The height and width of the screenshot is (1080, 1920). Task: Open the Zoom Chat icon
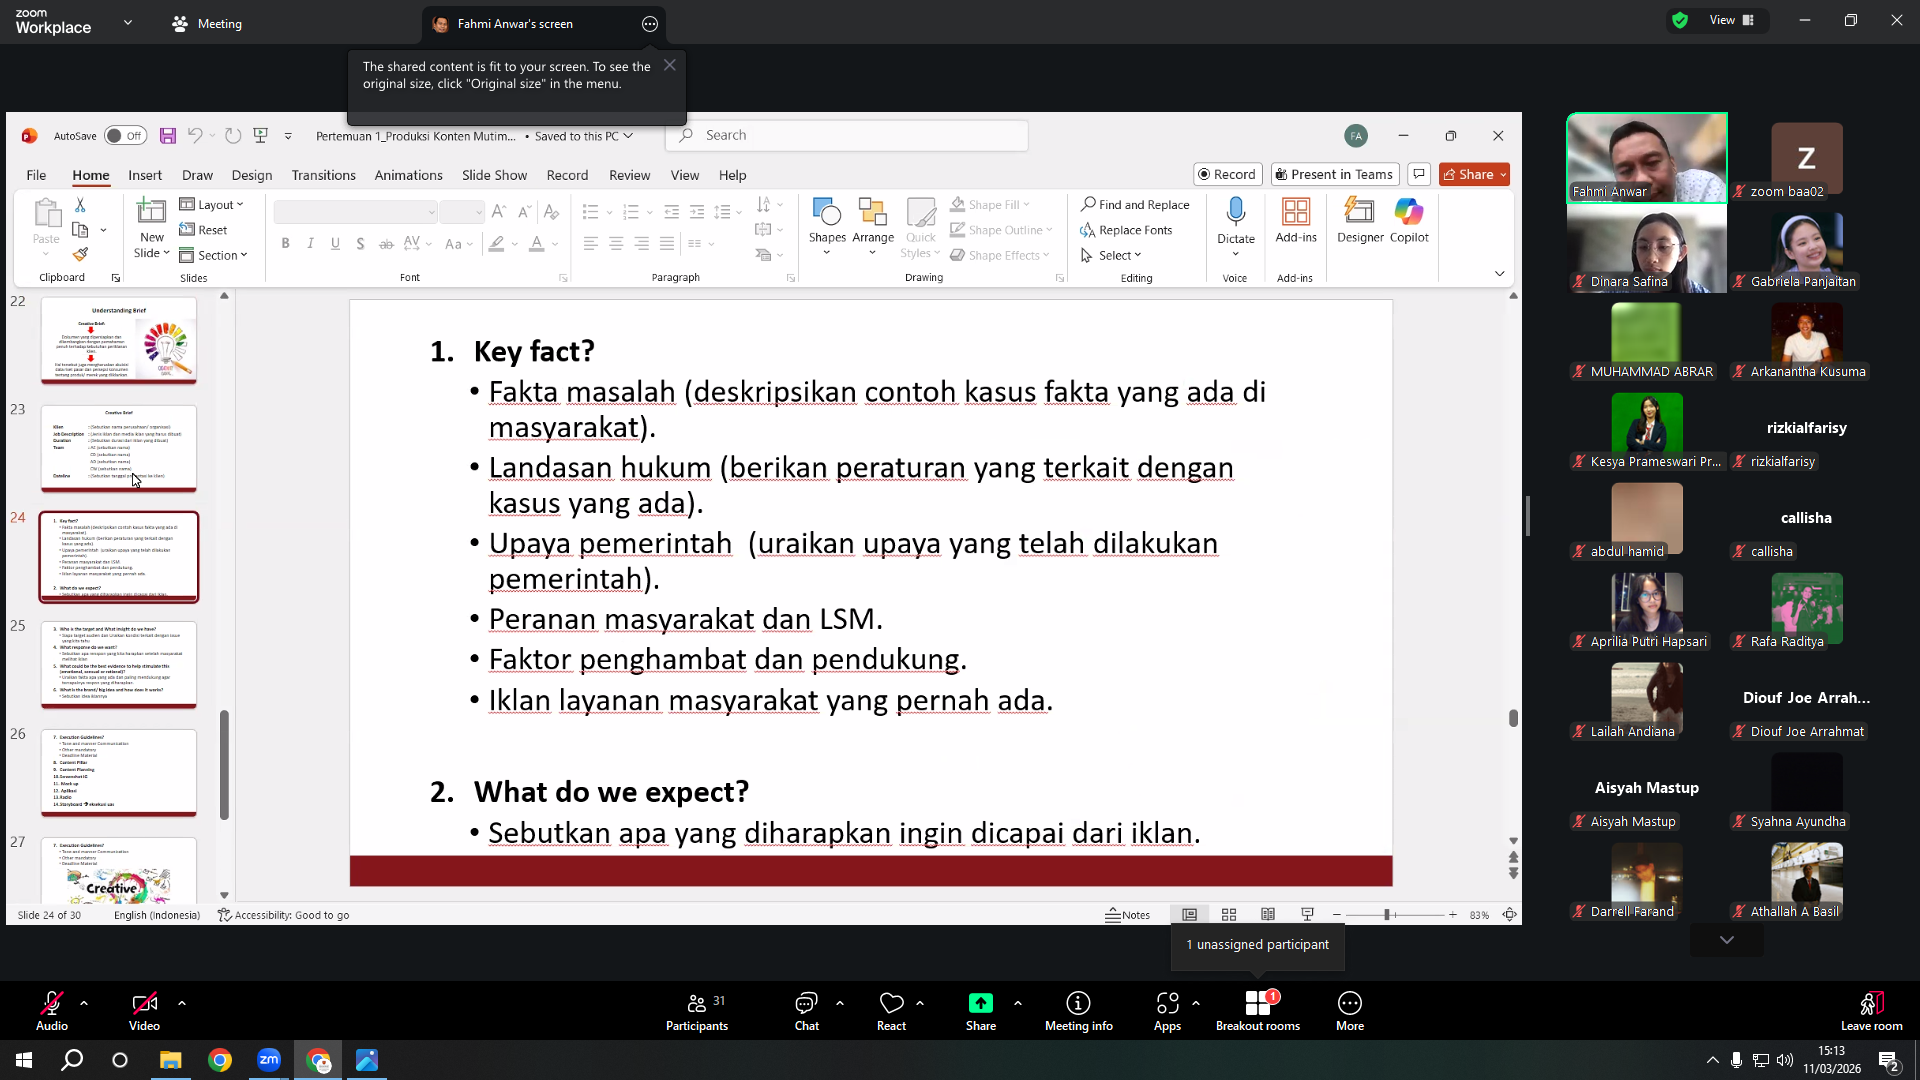point(806,1003)
